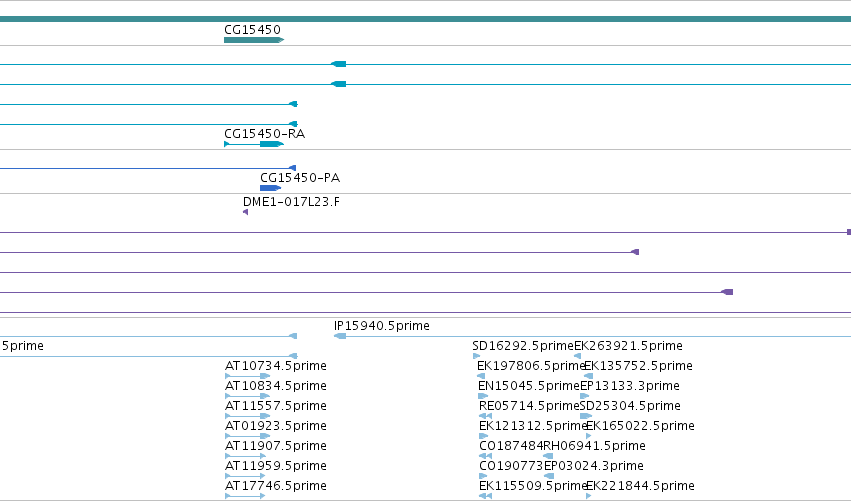
Task: Select the AT10834.5prime arrow glyph
Action: [247, 396]
